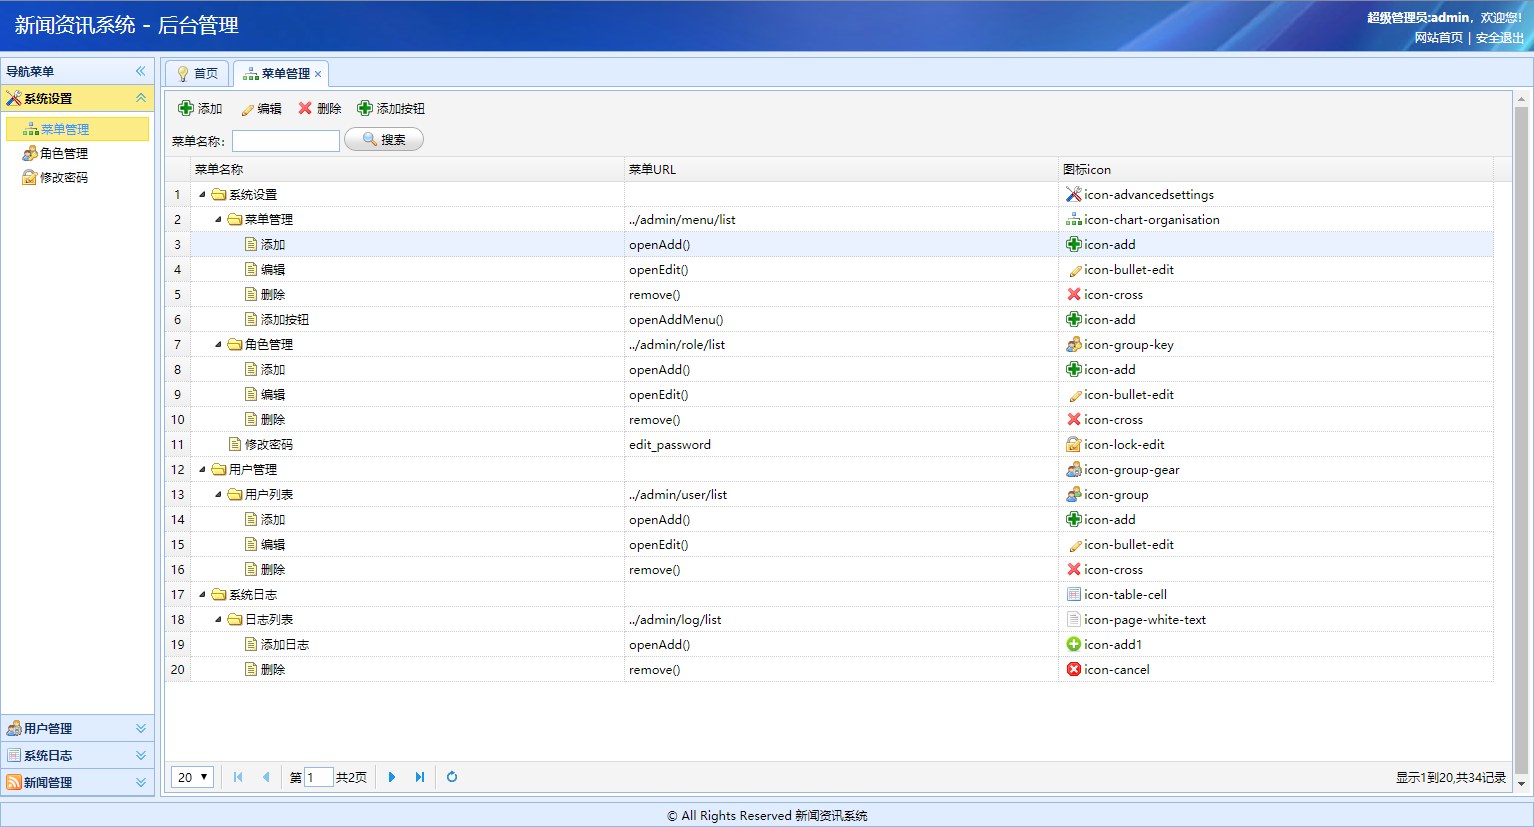Click the red cross 删除 toolbar icon

coord(305,108)
